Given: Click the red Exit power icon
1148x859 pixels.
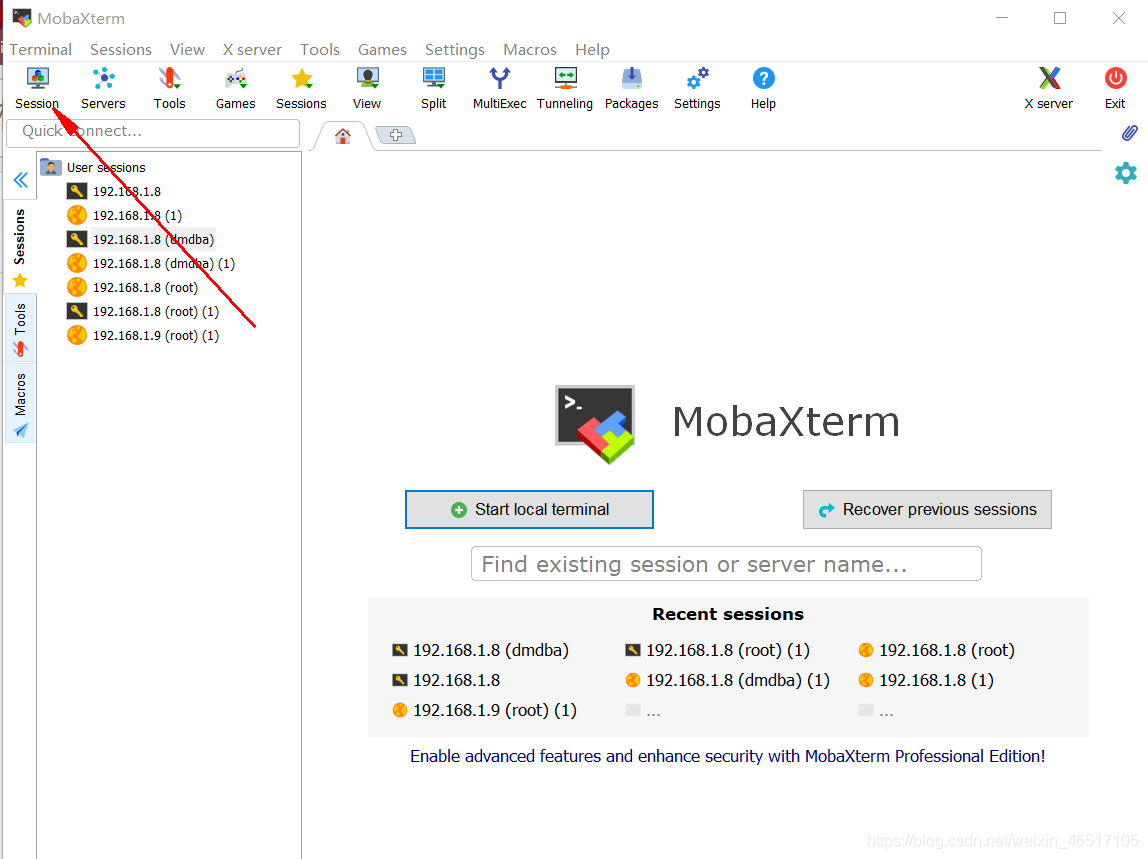Looking at the screenshot, I should coord(1115,78).
